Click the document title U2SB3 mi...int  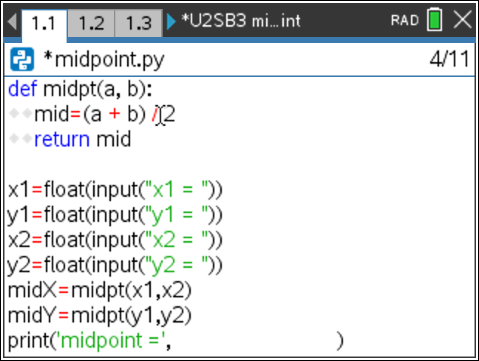coord(241,21)
